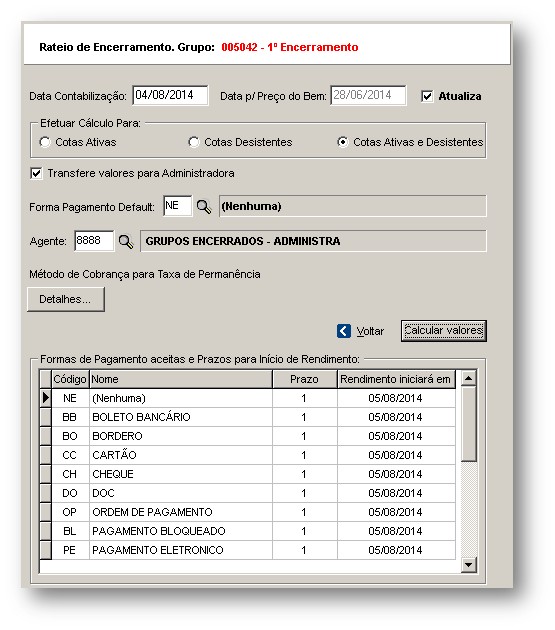Click the scroll up arrow of payment grid
Screen dimensions: 555x630
click(469, 378)
